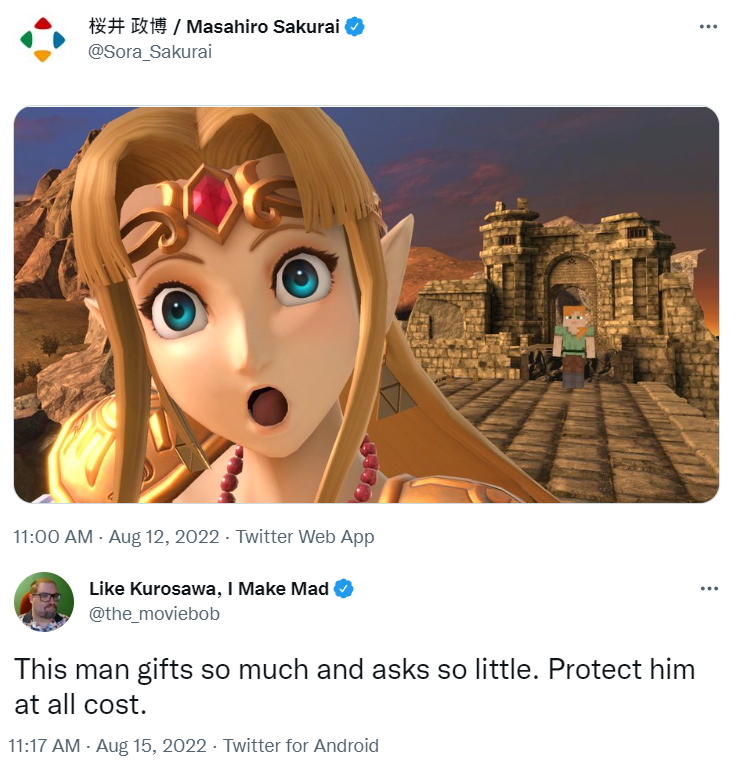Open Like Kurosawa, I Make Mad name
The width and height of the screenshot is (740, 771).
click(209, 589)
